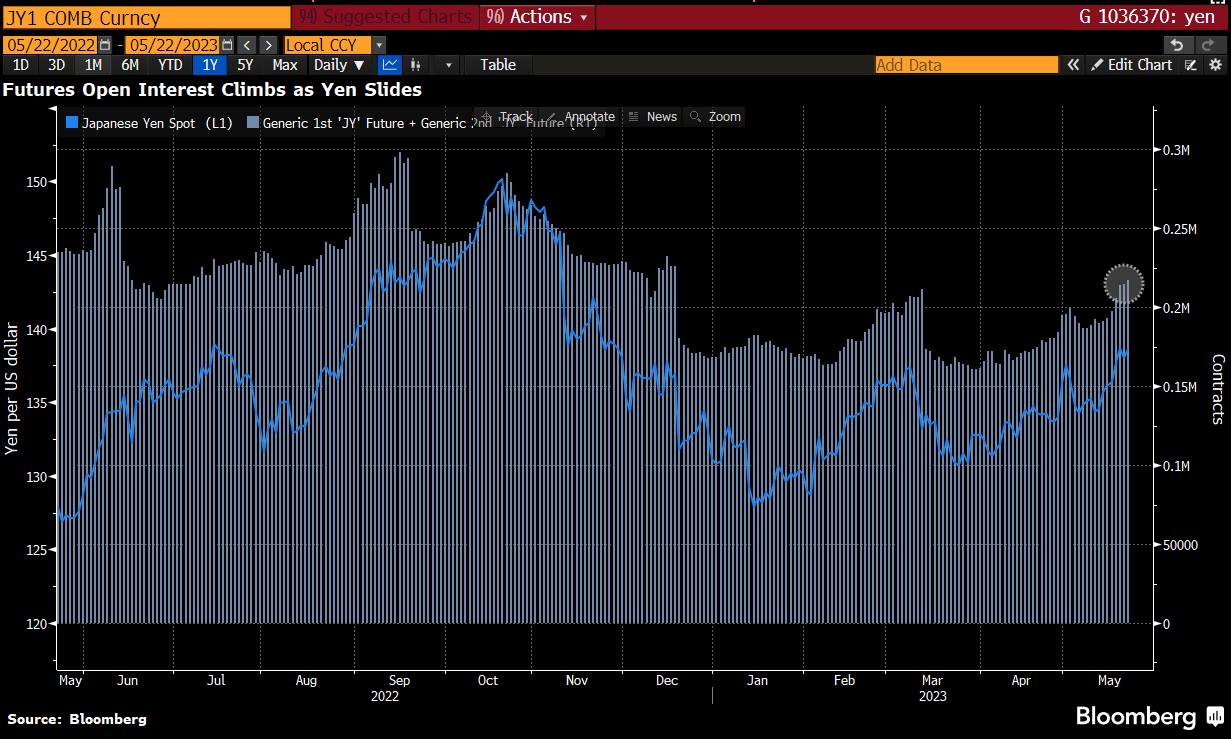Screen dimensions: 1231x739
Task: Select the YTD time range
Action: (x=170, y=65)
